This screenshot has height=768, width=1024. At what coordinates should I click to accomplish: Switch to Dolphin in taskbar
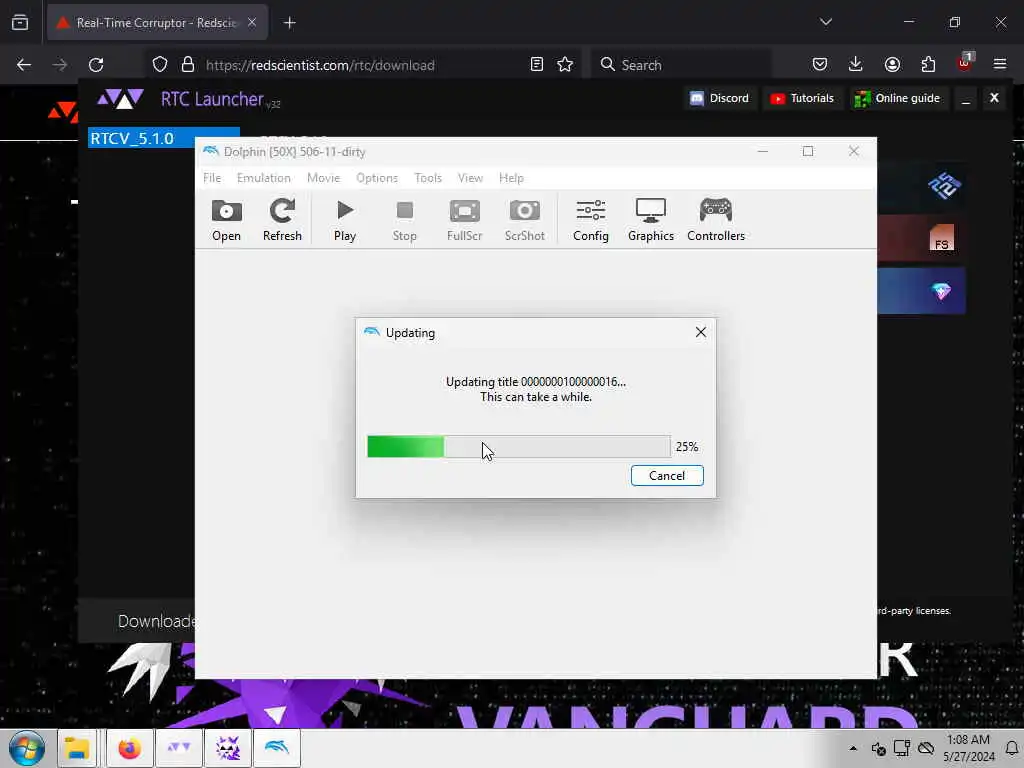click(x=277, y=748)
